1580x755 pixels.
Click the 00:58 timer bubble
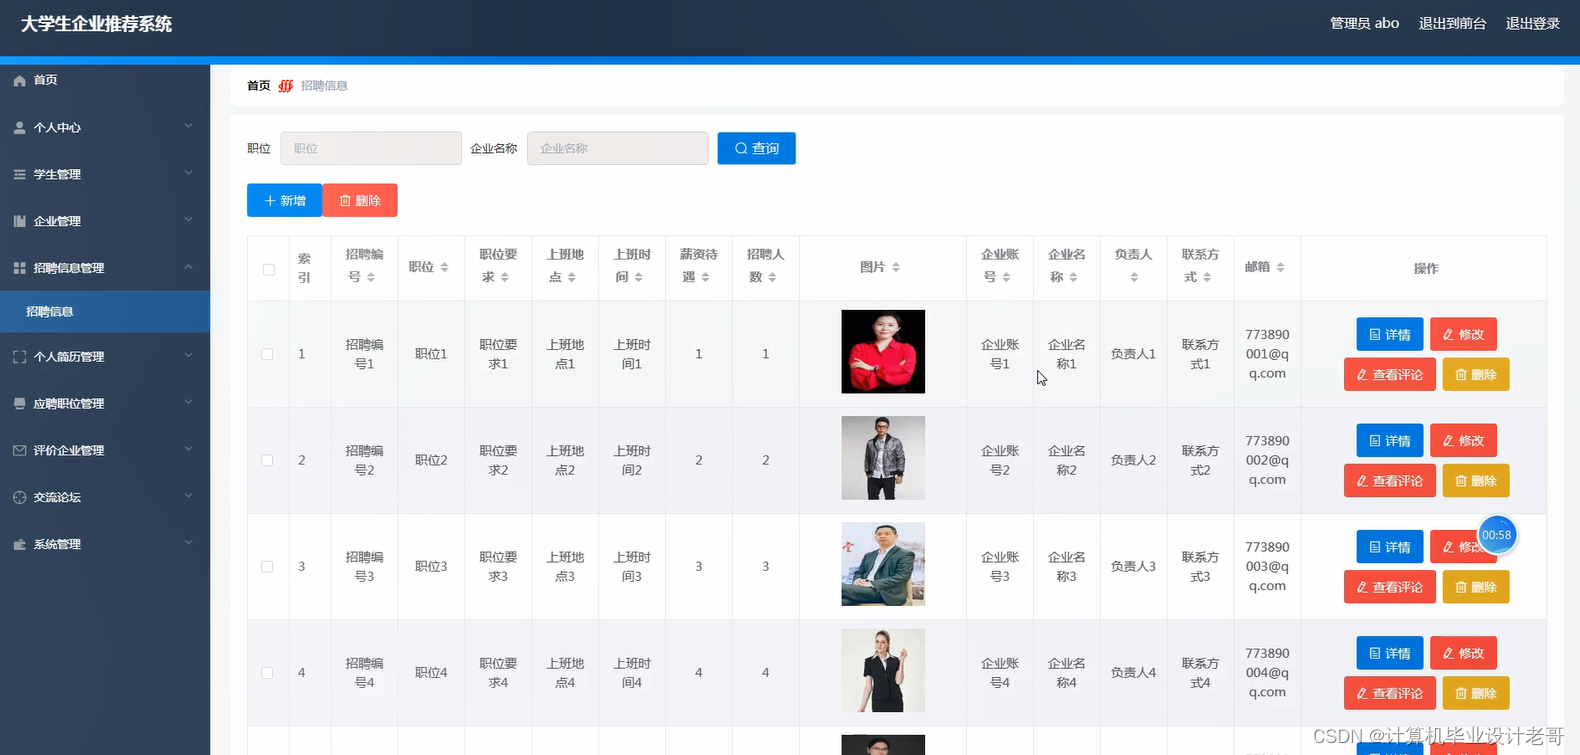point(1497,535)
